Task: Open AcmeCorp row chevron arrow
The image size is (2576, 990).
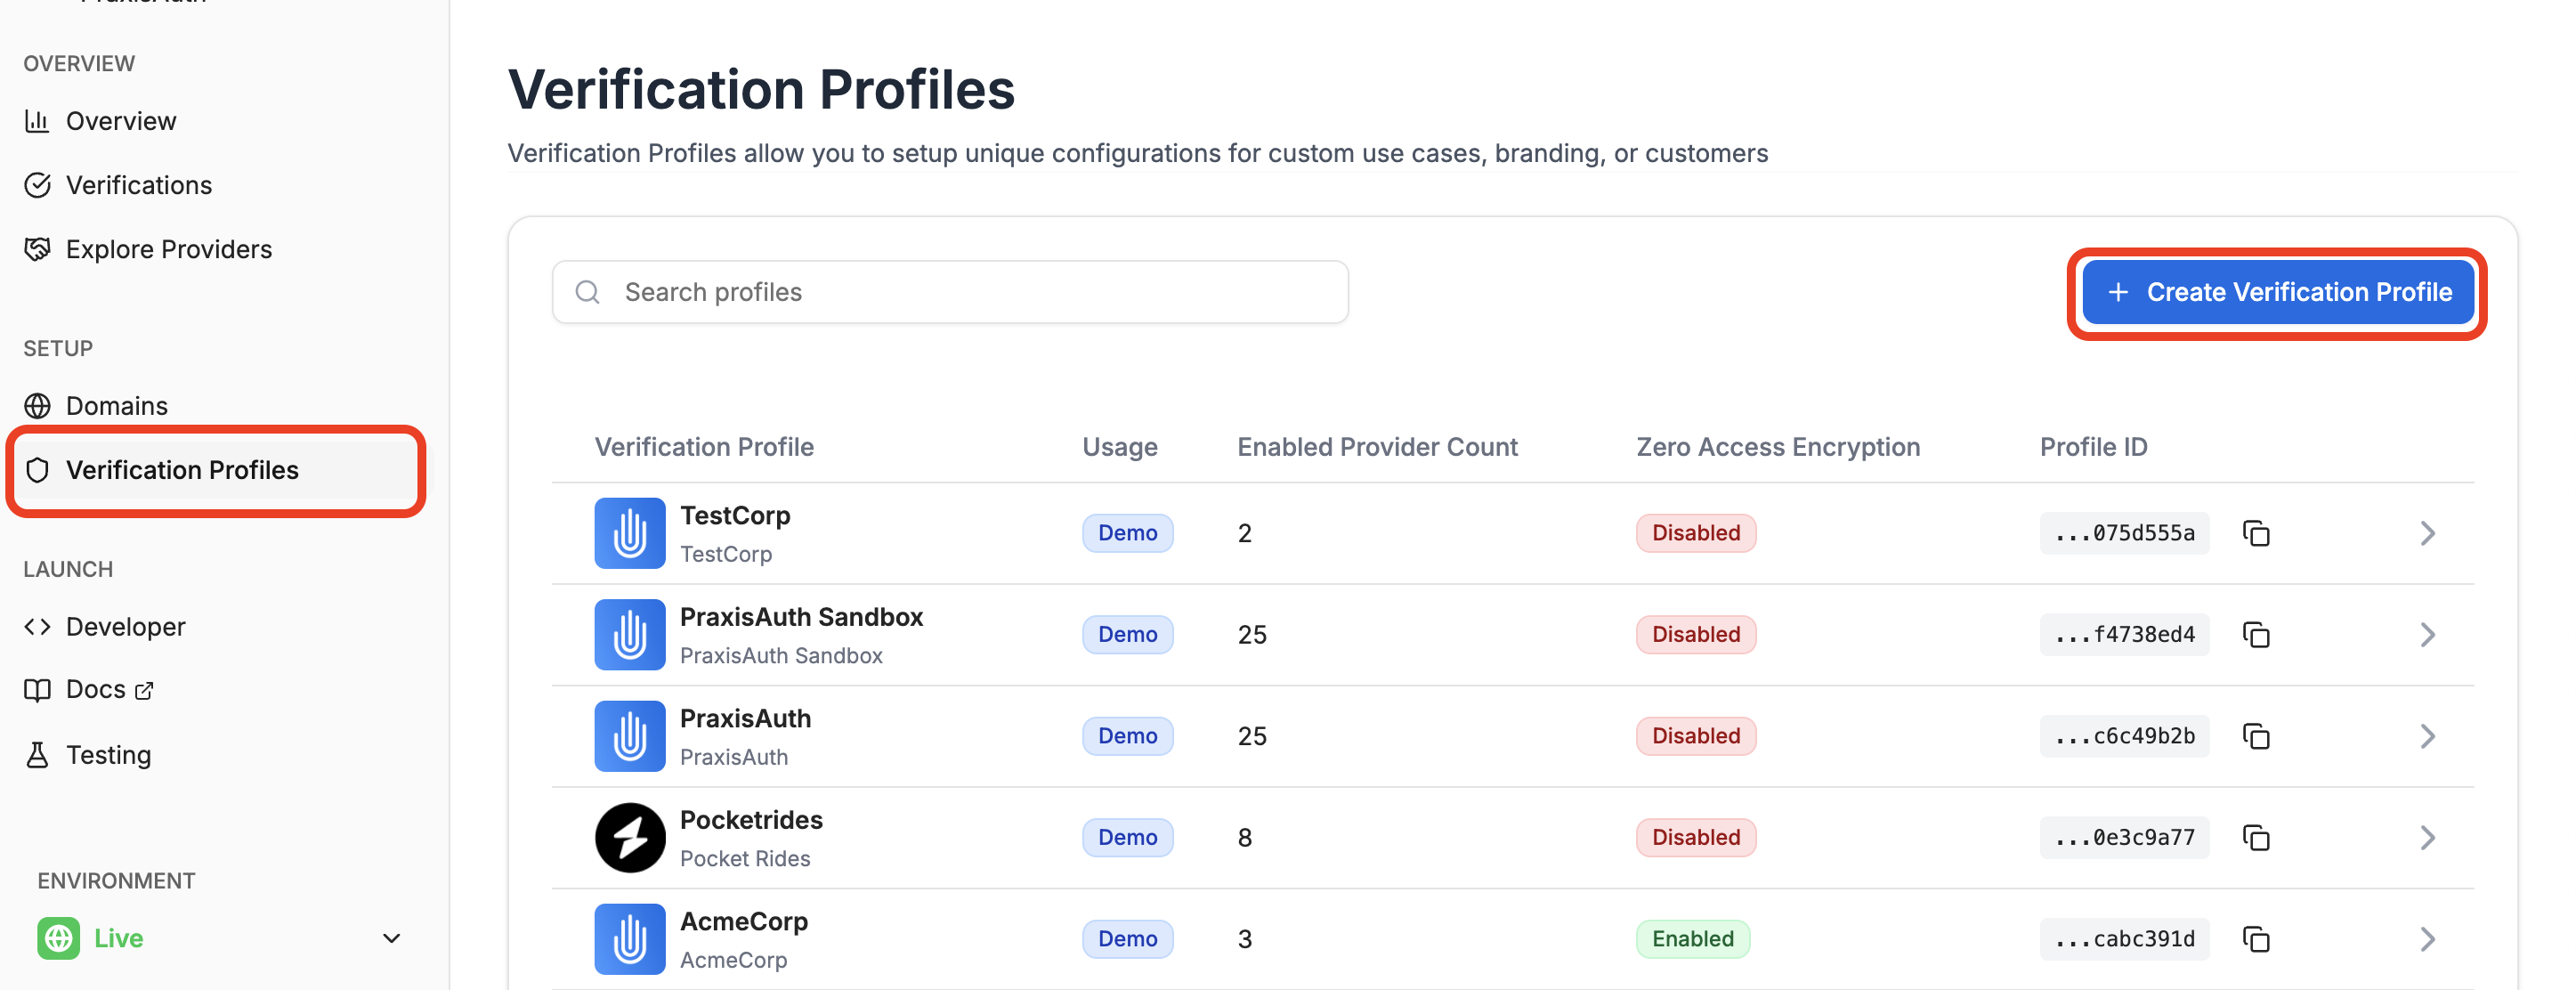Action: [2427, 939]
